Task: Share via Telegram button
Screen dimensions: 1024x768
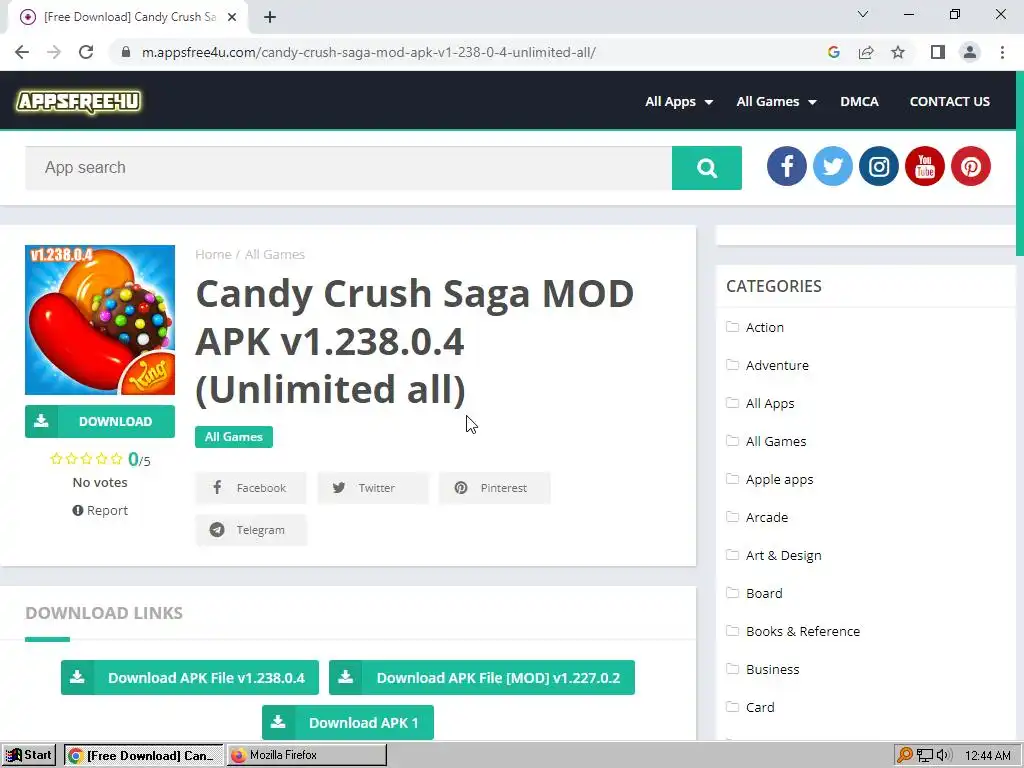Action: tap(250, 530)
